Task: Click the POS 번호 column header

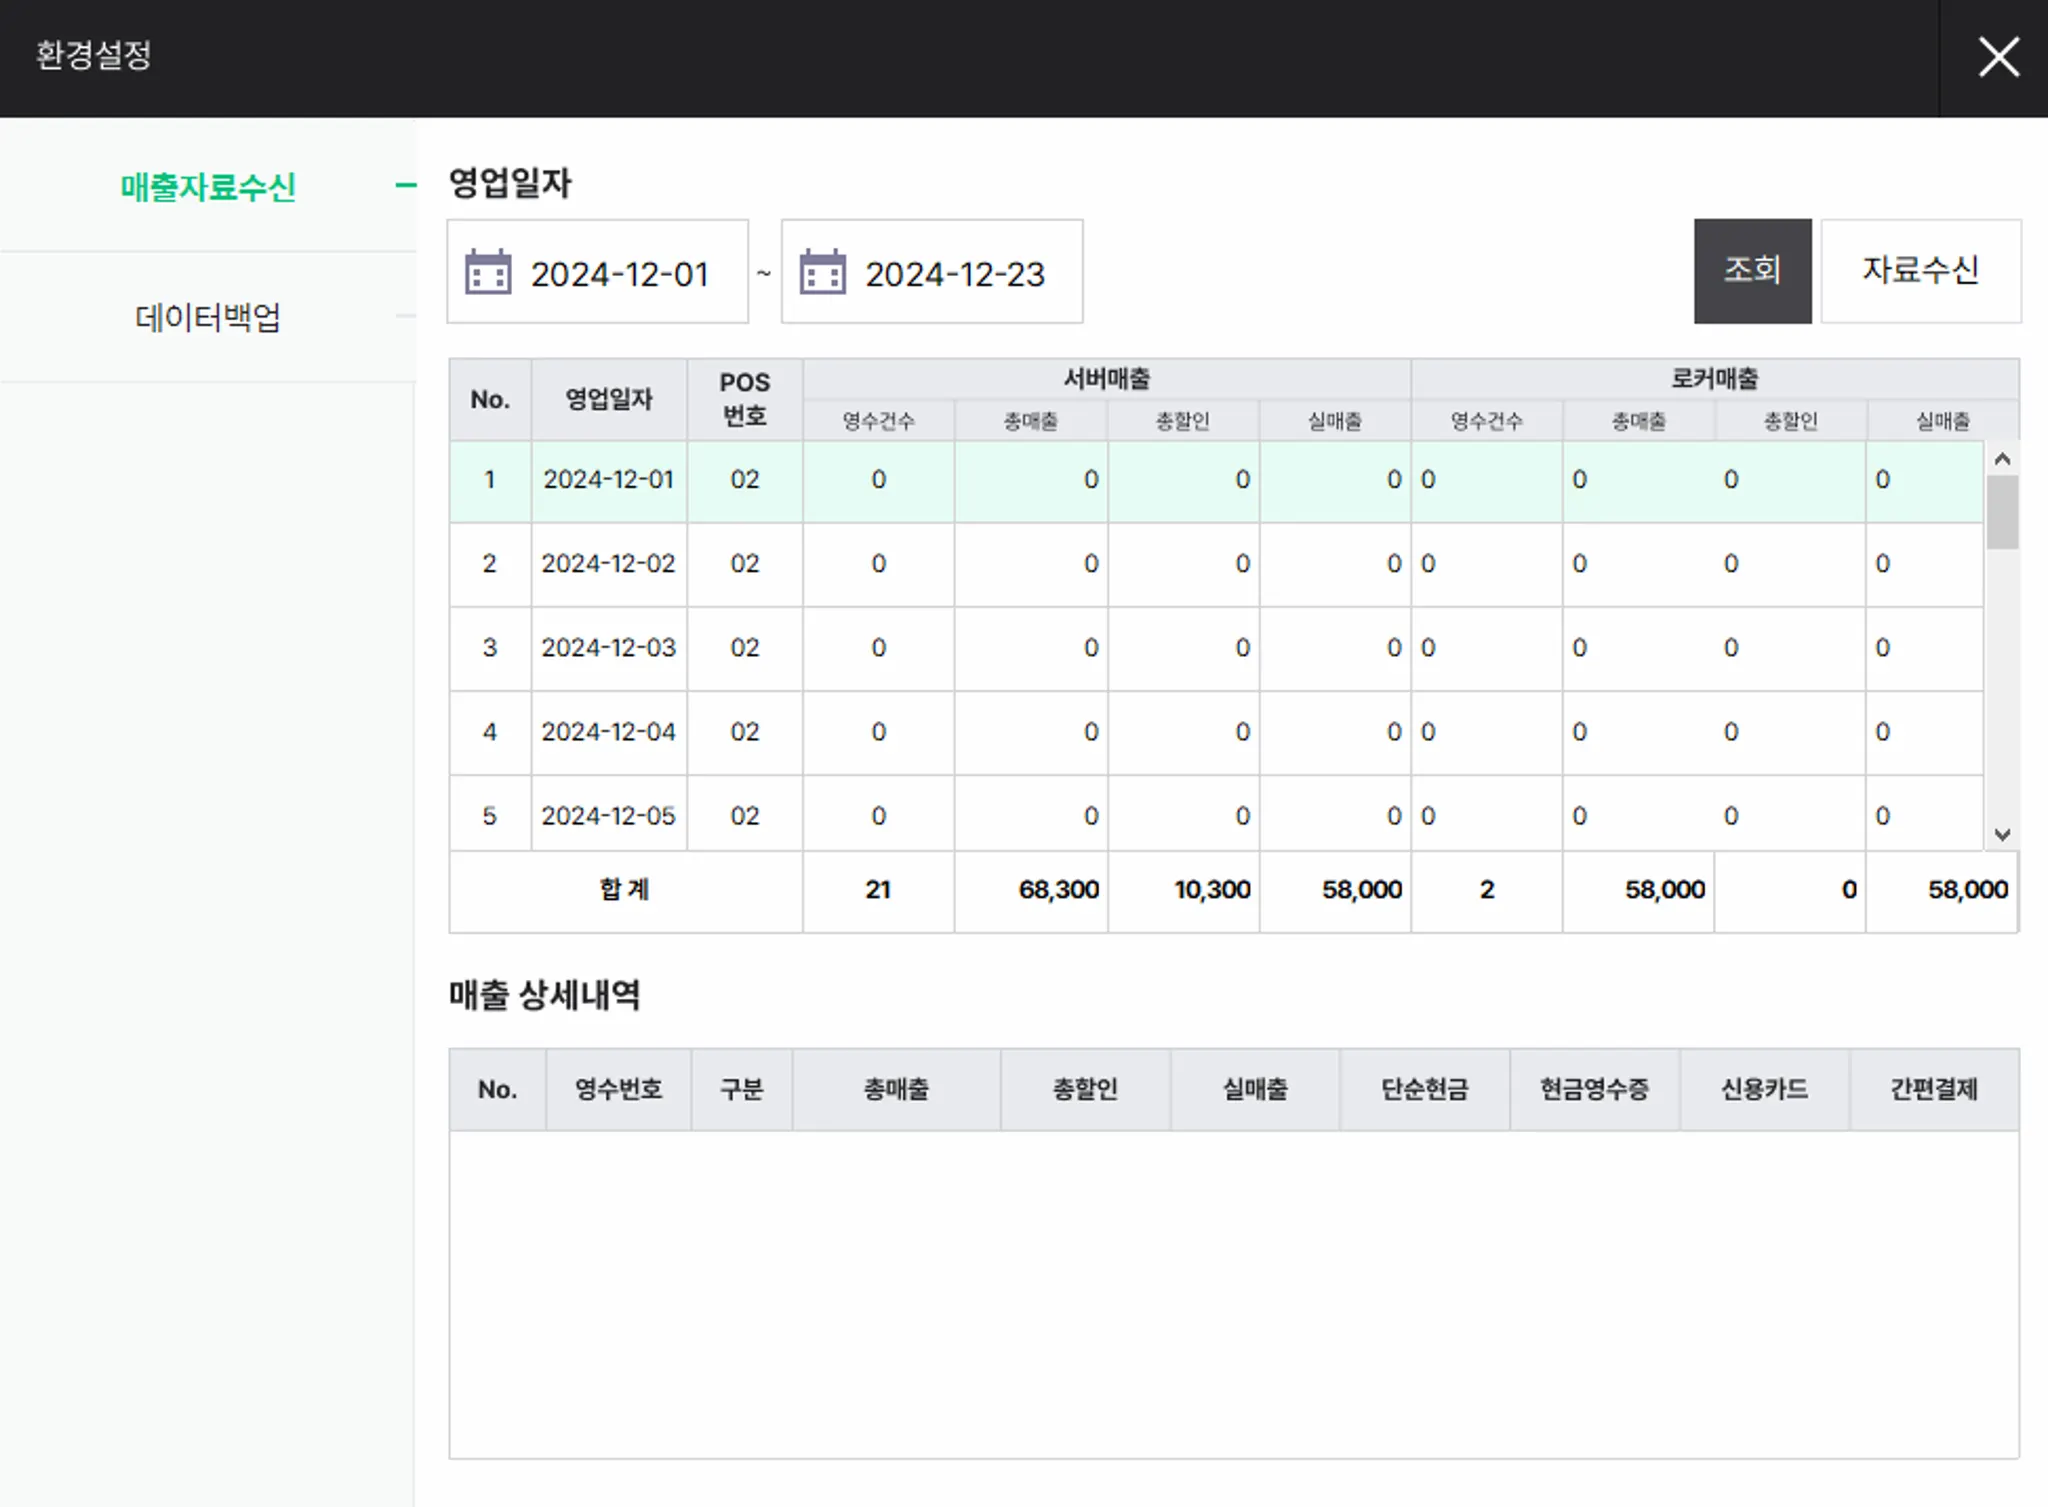Action: [744, 399]
